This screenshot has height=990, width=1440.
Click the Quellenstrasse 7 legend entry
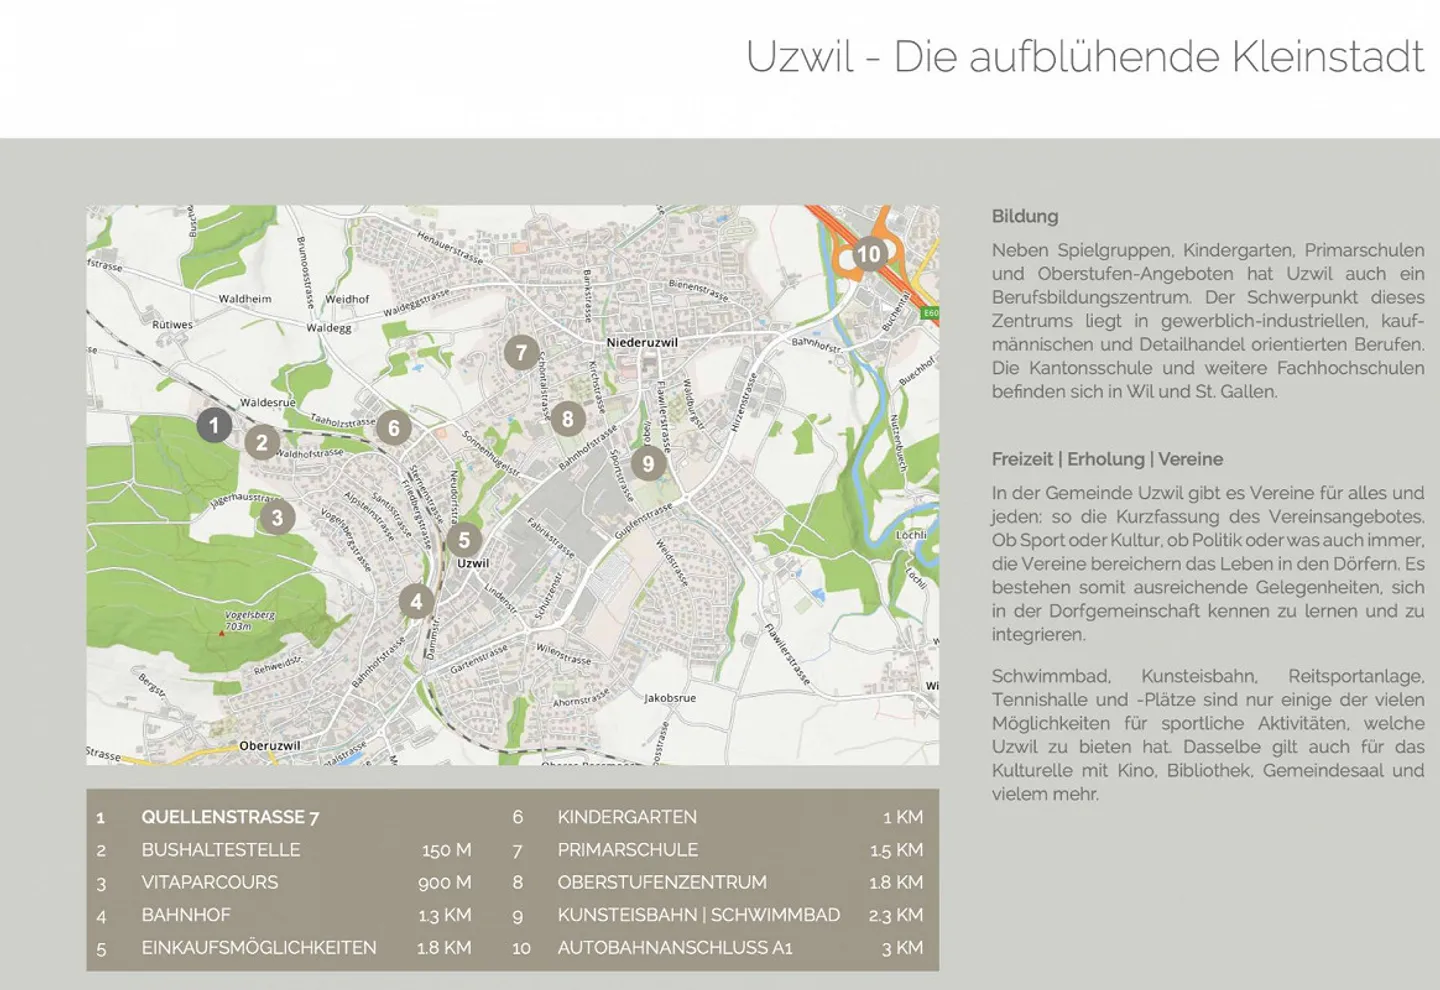pos(230,817)
